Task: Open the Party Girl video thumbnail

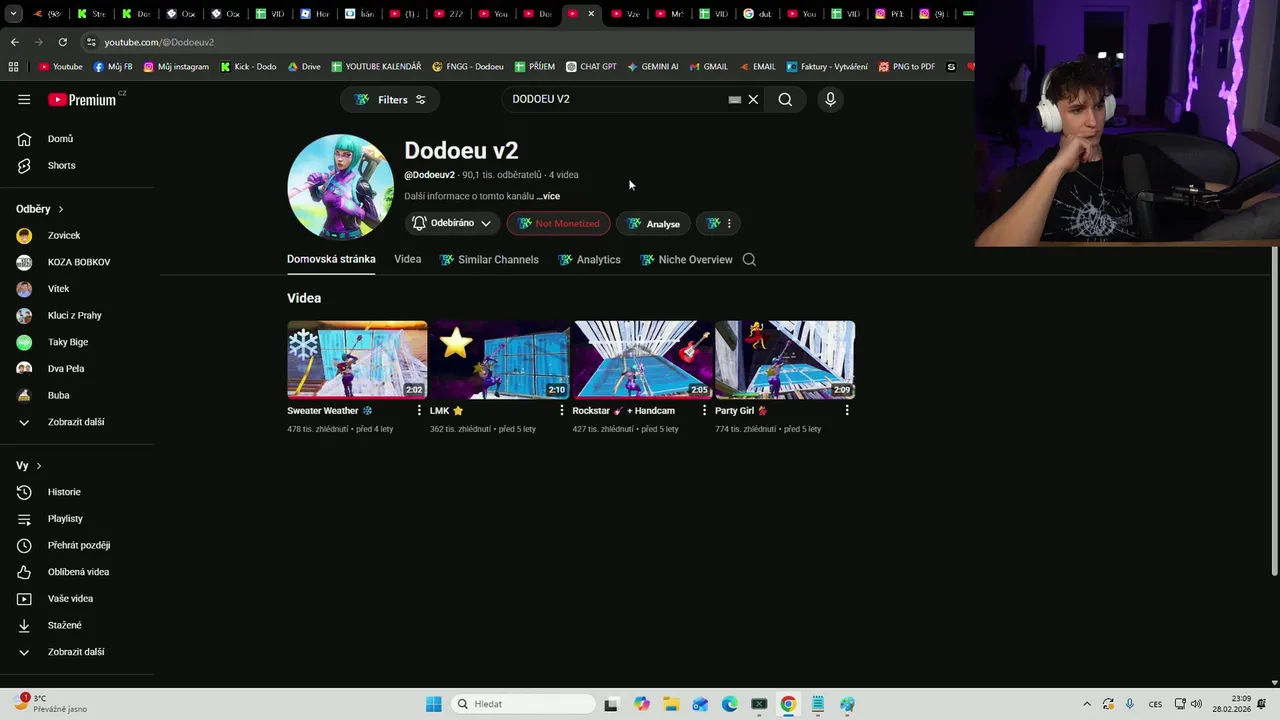Action: [785, 359]
